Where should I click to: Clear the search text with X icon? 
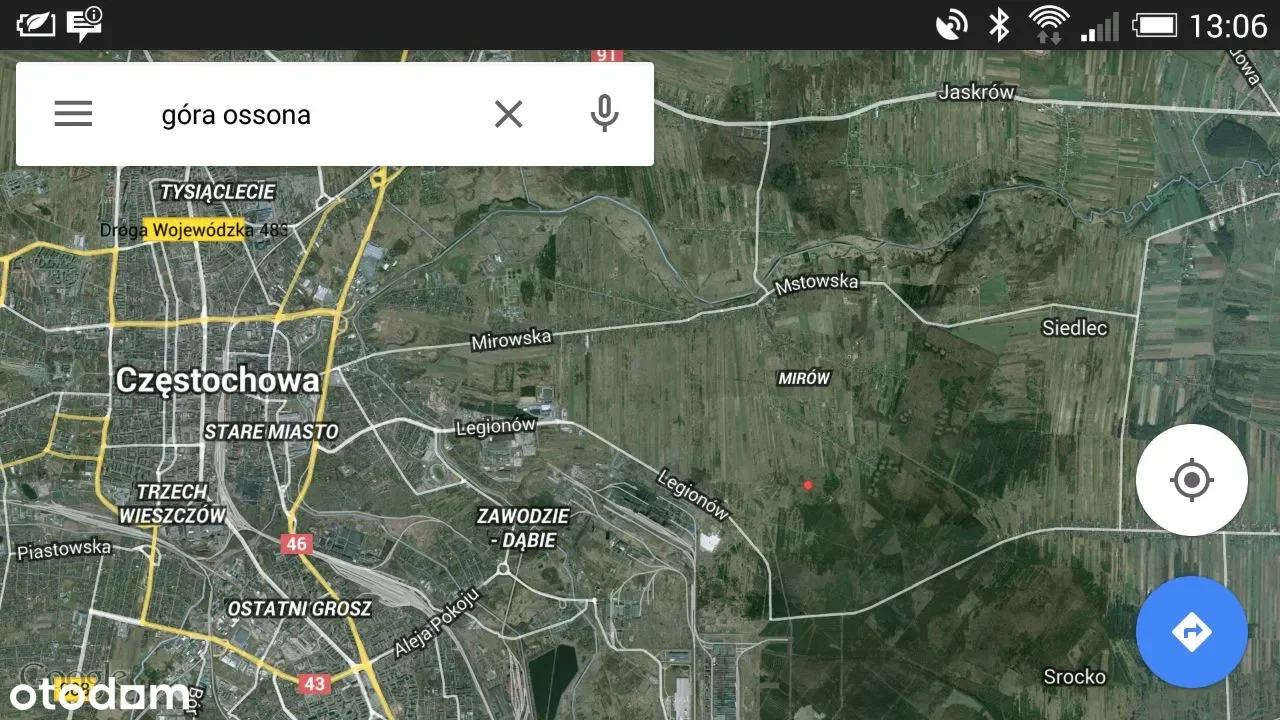pyautogui.click(x=508, y=114)
